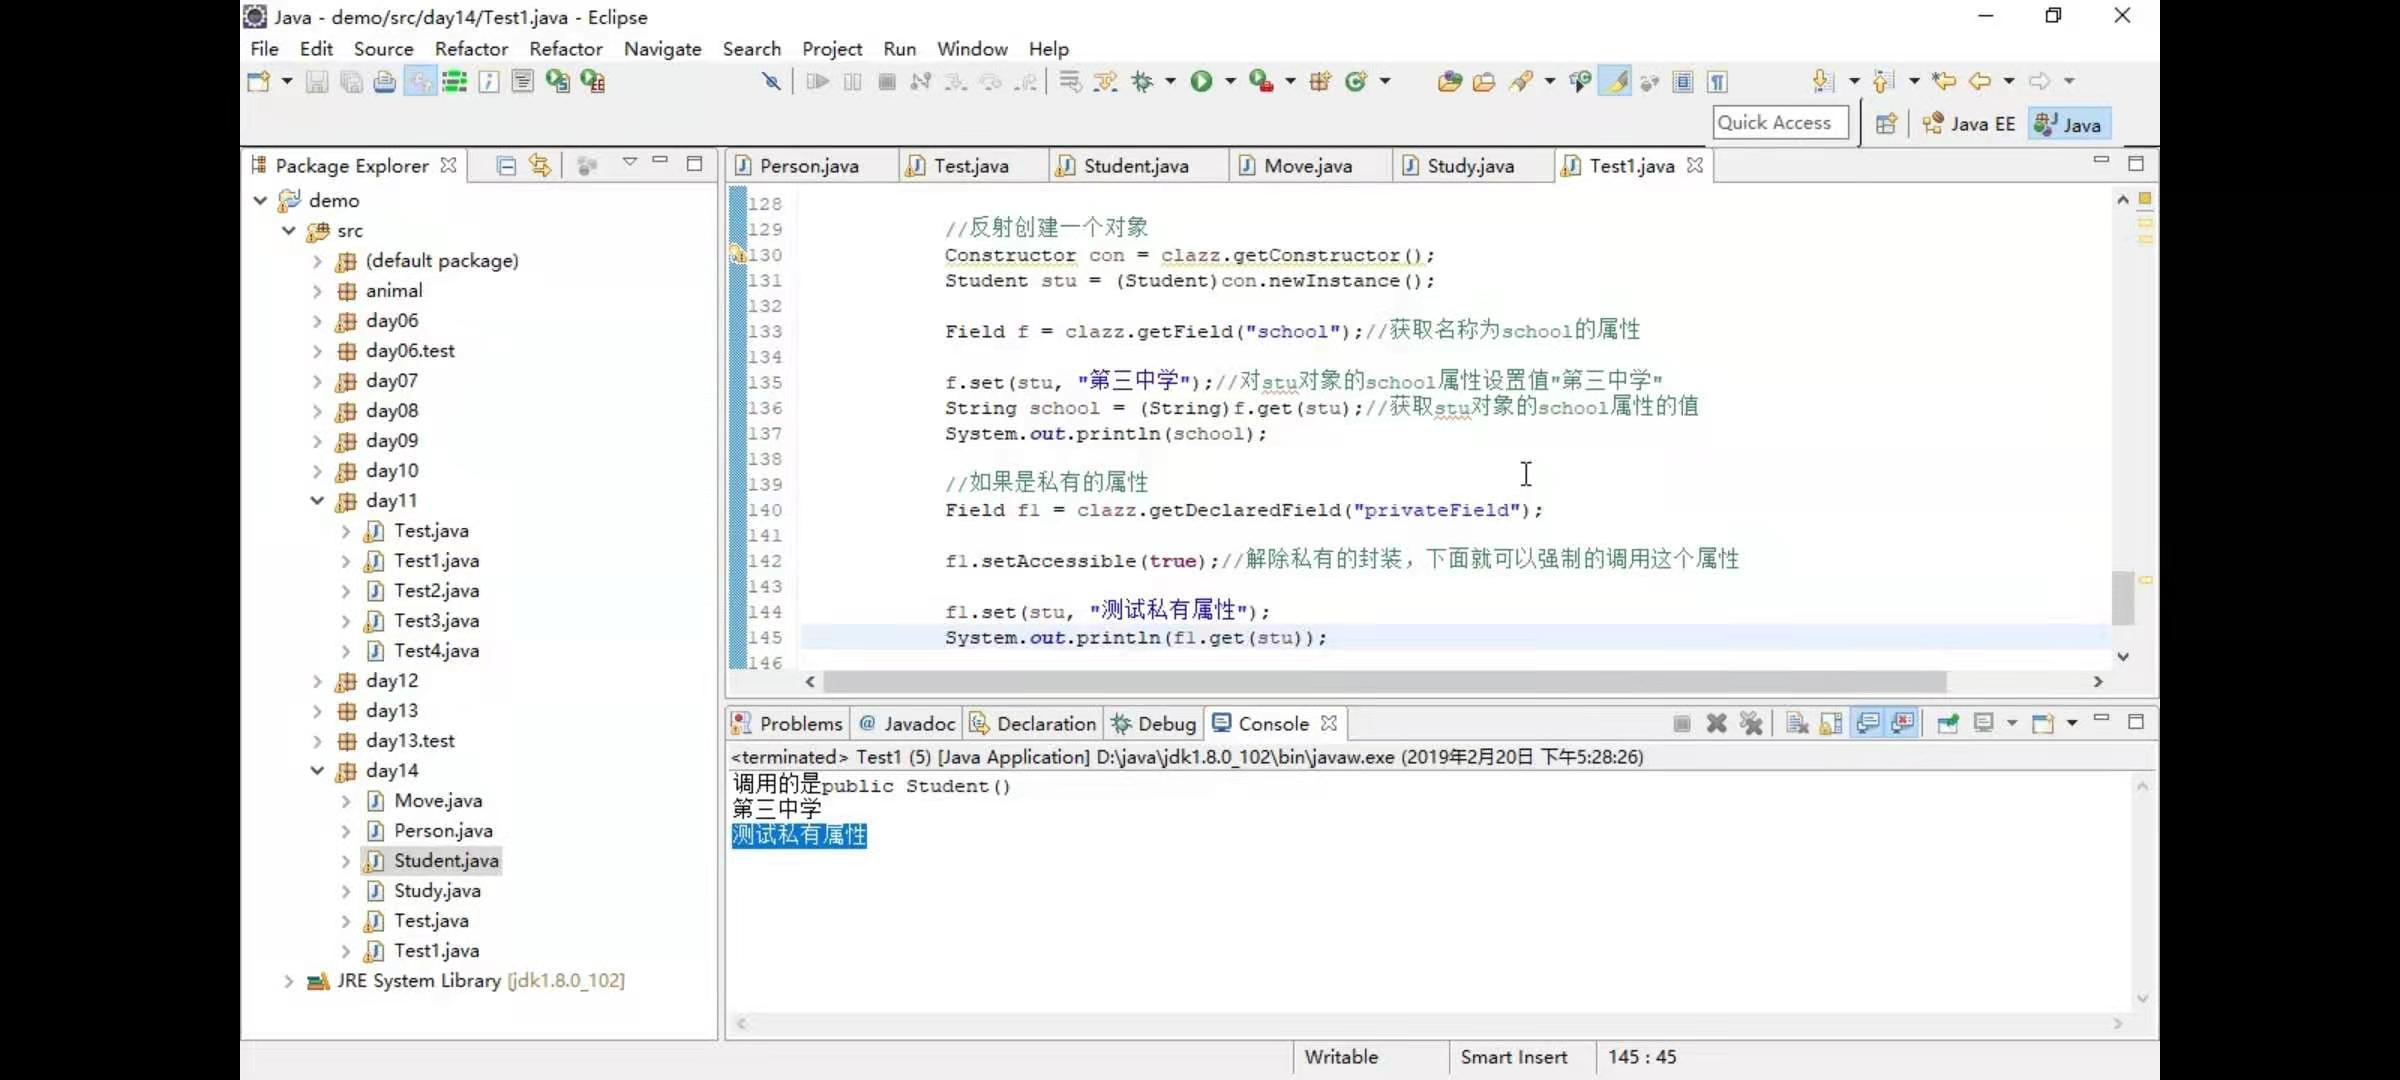Toggle console Scroll Lock
The image size is (2400, 1080).
[x=1831, y=723]
